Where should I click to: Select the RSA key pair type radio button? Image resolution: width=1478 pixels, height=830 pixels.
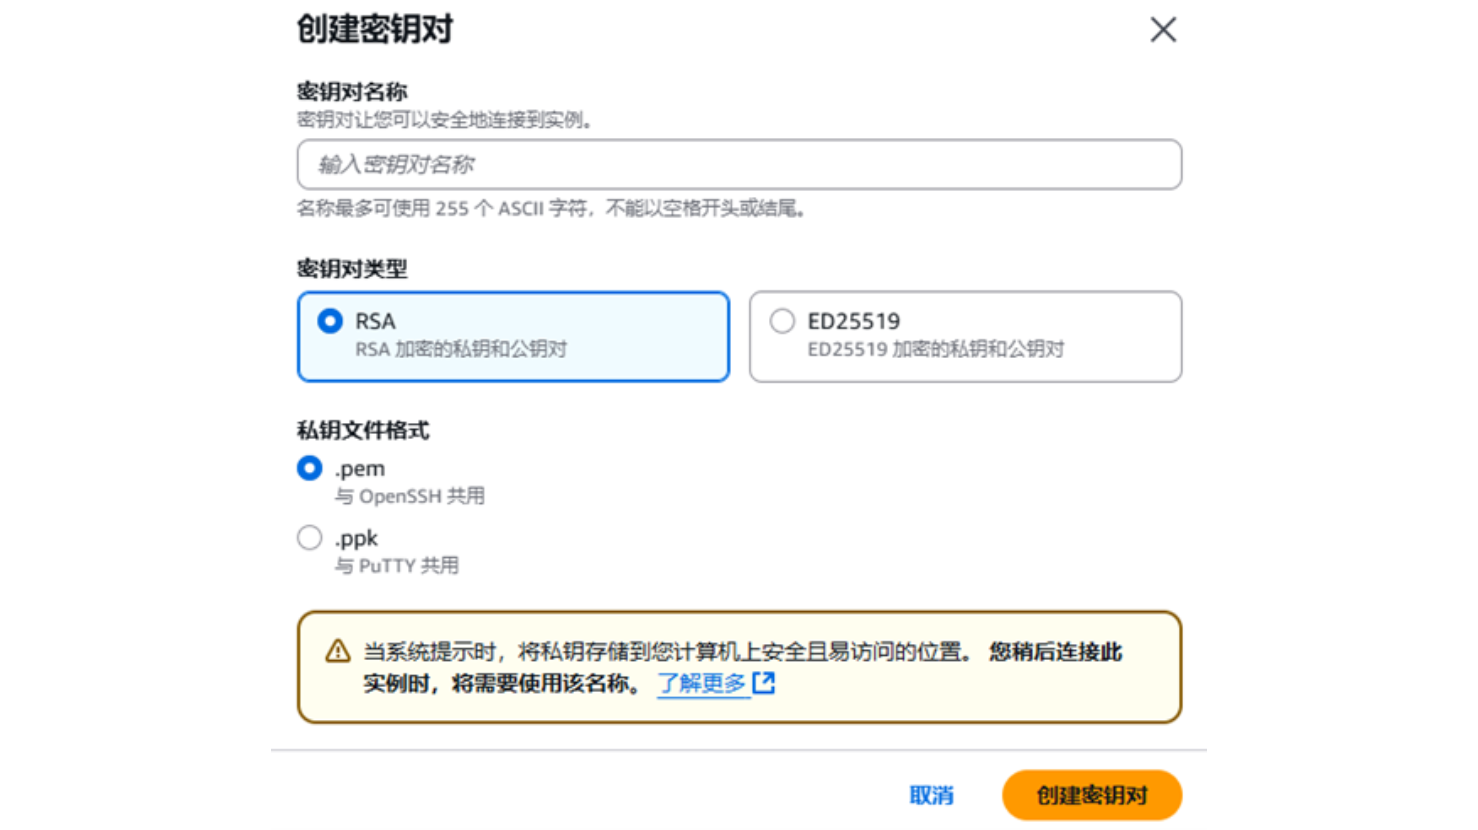(330, 321)
